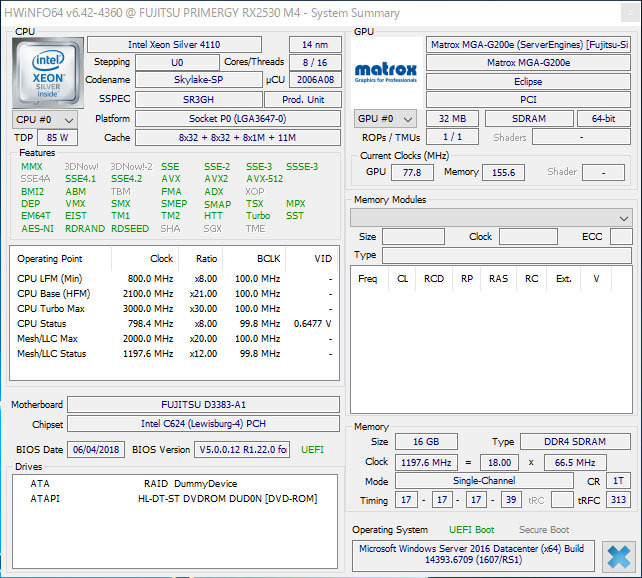Click the SSE4.2 feature label
This screenshot has width=642, height=578.
point(127,179)
